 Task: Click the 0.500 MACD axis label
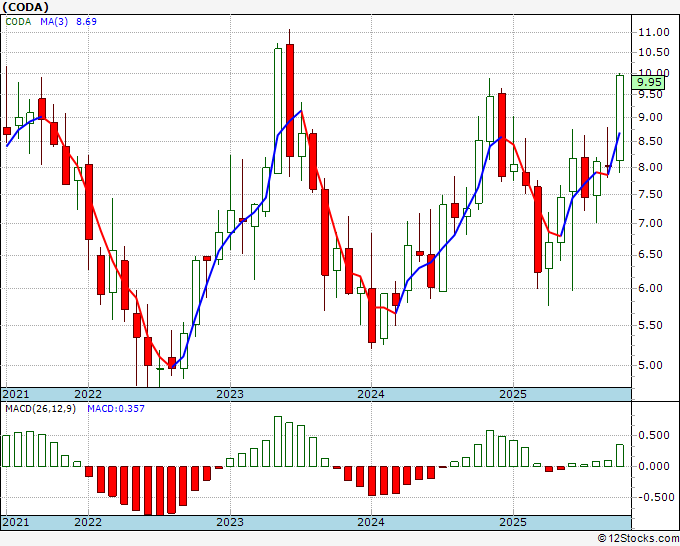(x=654, y=435)
